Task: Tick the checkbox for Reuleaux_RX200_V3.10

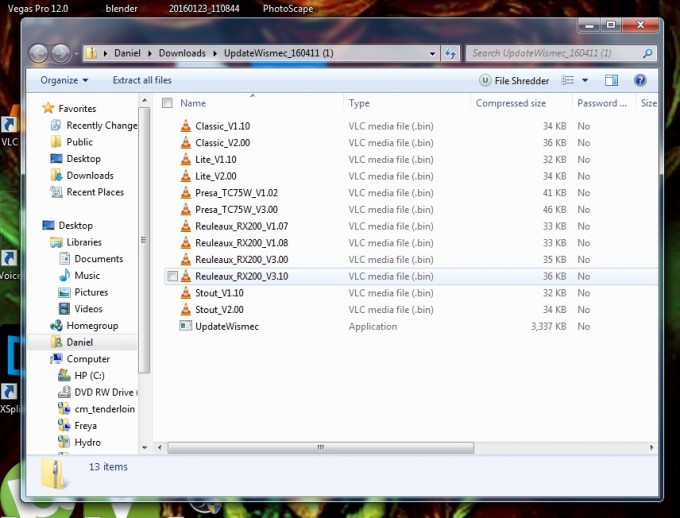Action: 172,276
